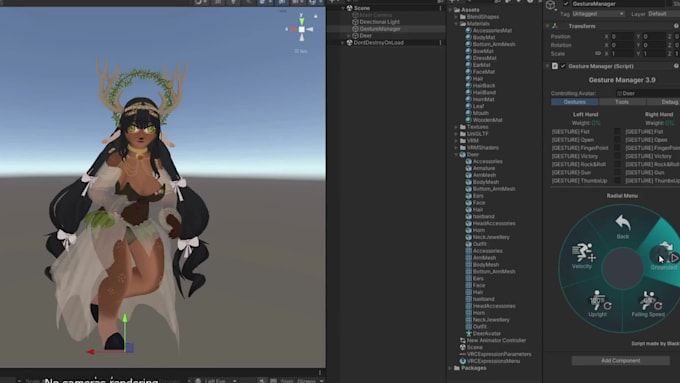Select the BodyMat material asset
Image resolution: width=680 pixels, height=383 pixels.
tap(480, 37)
